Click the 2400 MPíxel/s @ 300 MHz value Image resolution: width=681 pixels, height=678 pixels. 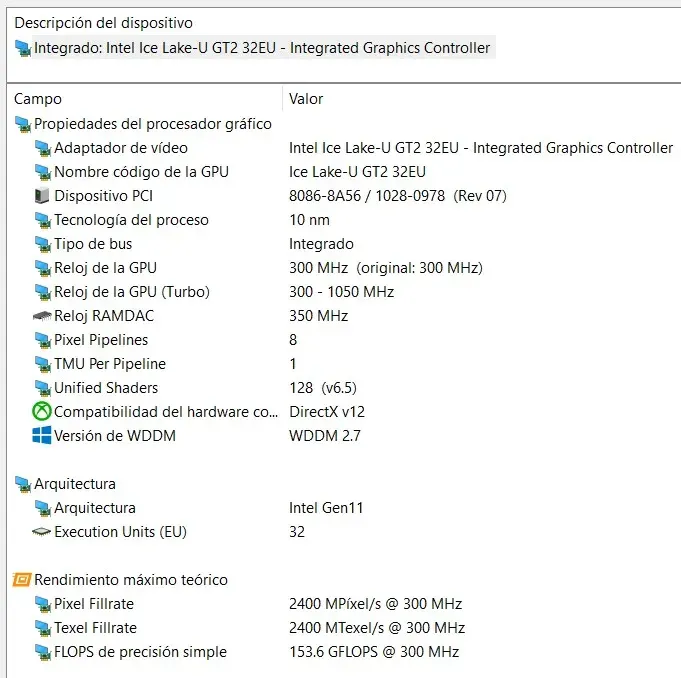375,604
